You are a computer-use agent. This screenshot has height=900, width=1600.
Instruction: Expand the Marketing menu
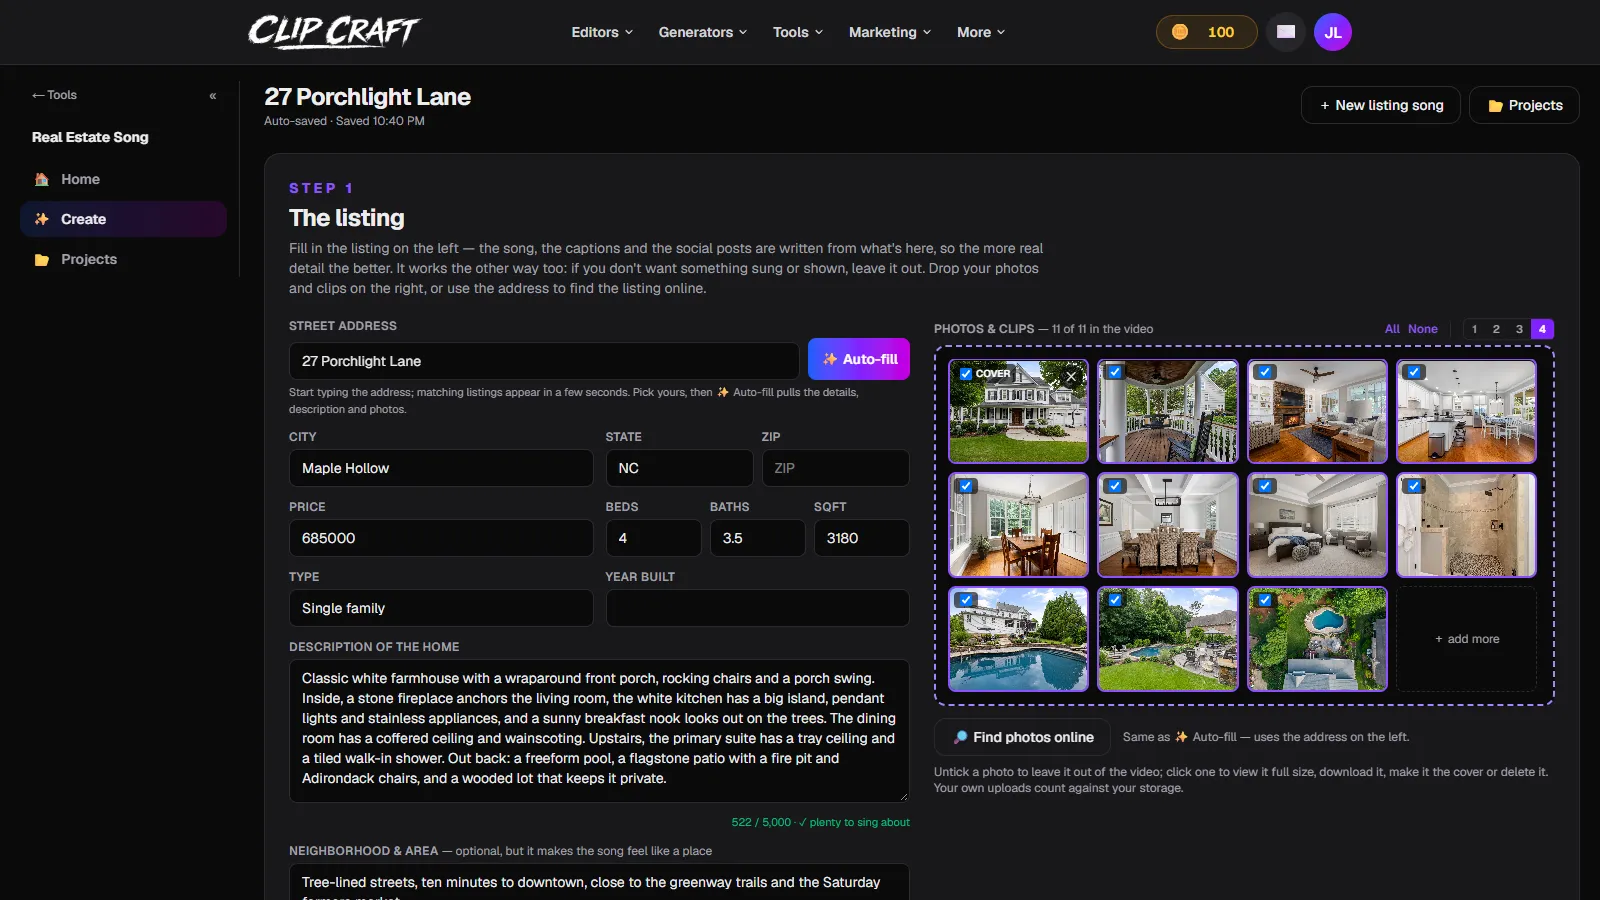click(889, 32)
